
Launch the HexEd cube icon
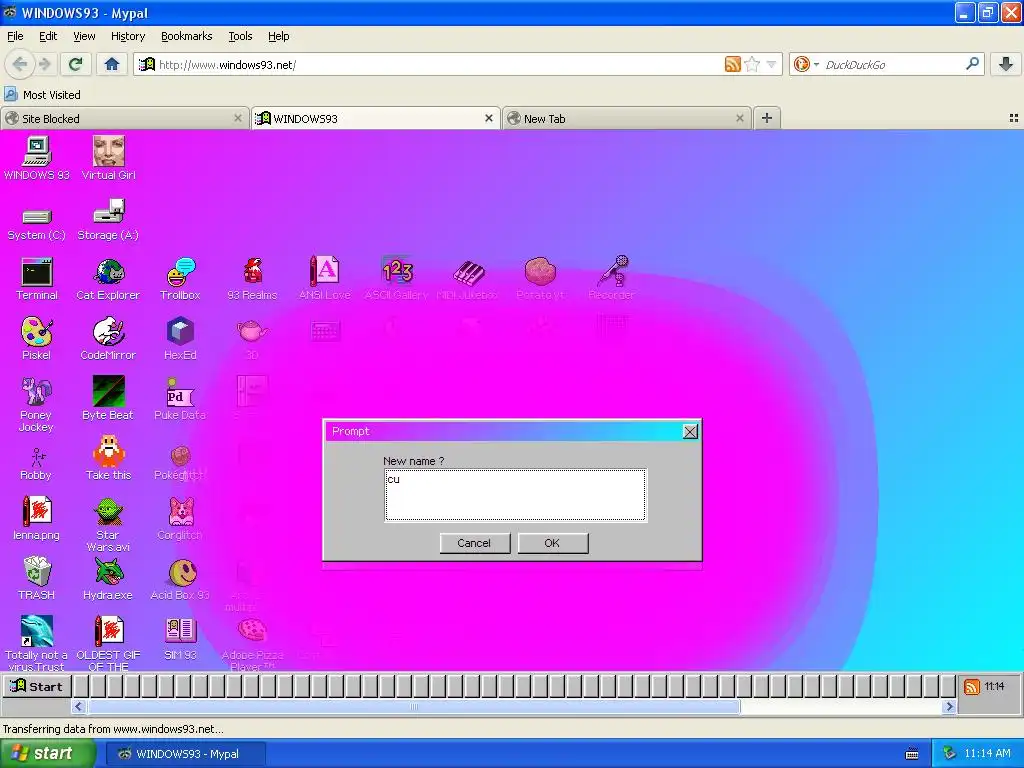click(x=180, y=339)
